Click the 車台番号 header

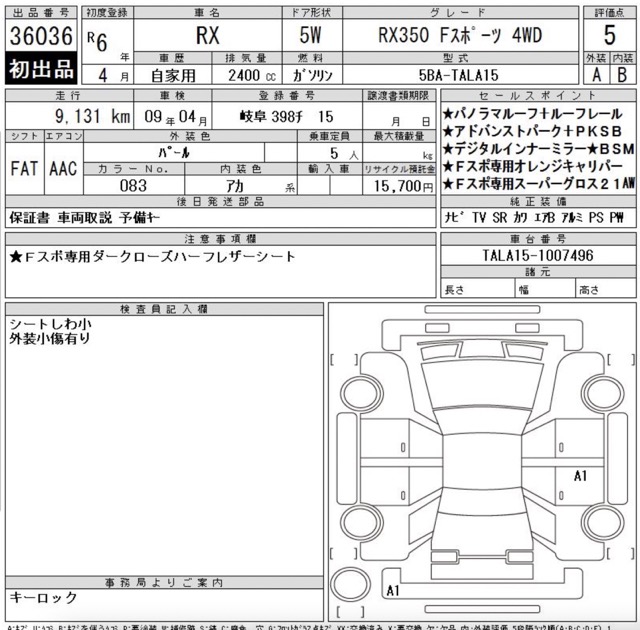[x=538, y=239]
